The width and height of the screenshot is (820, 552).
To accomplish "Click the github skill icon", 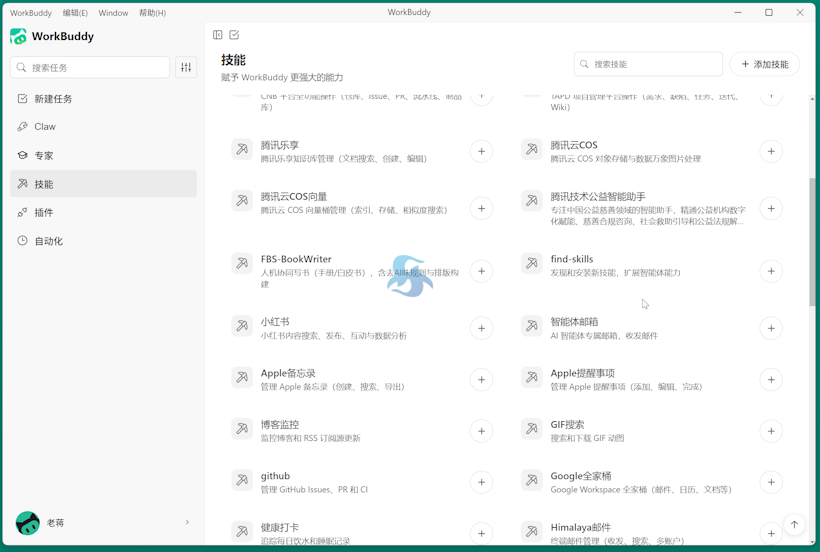I will 242,480.
